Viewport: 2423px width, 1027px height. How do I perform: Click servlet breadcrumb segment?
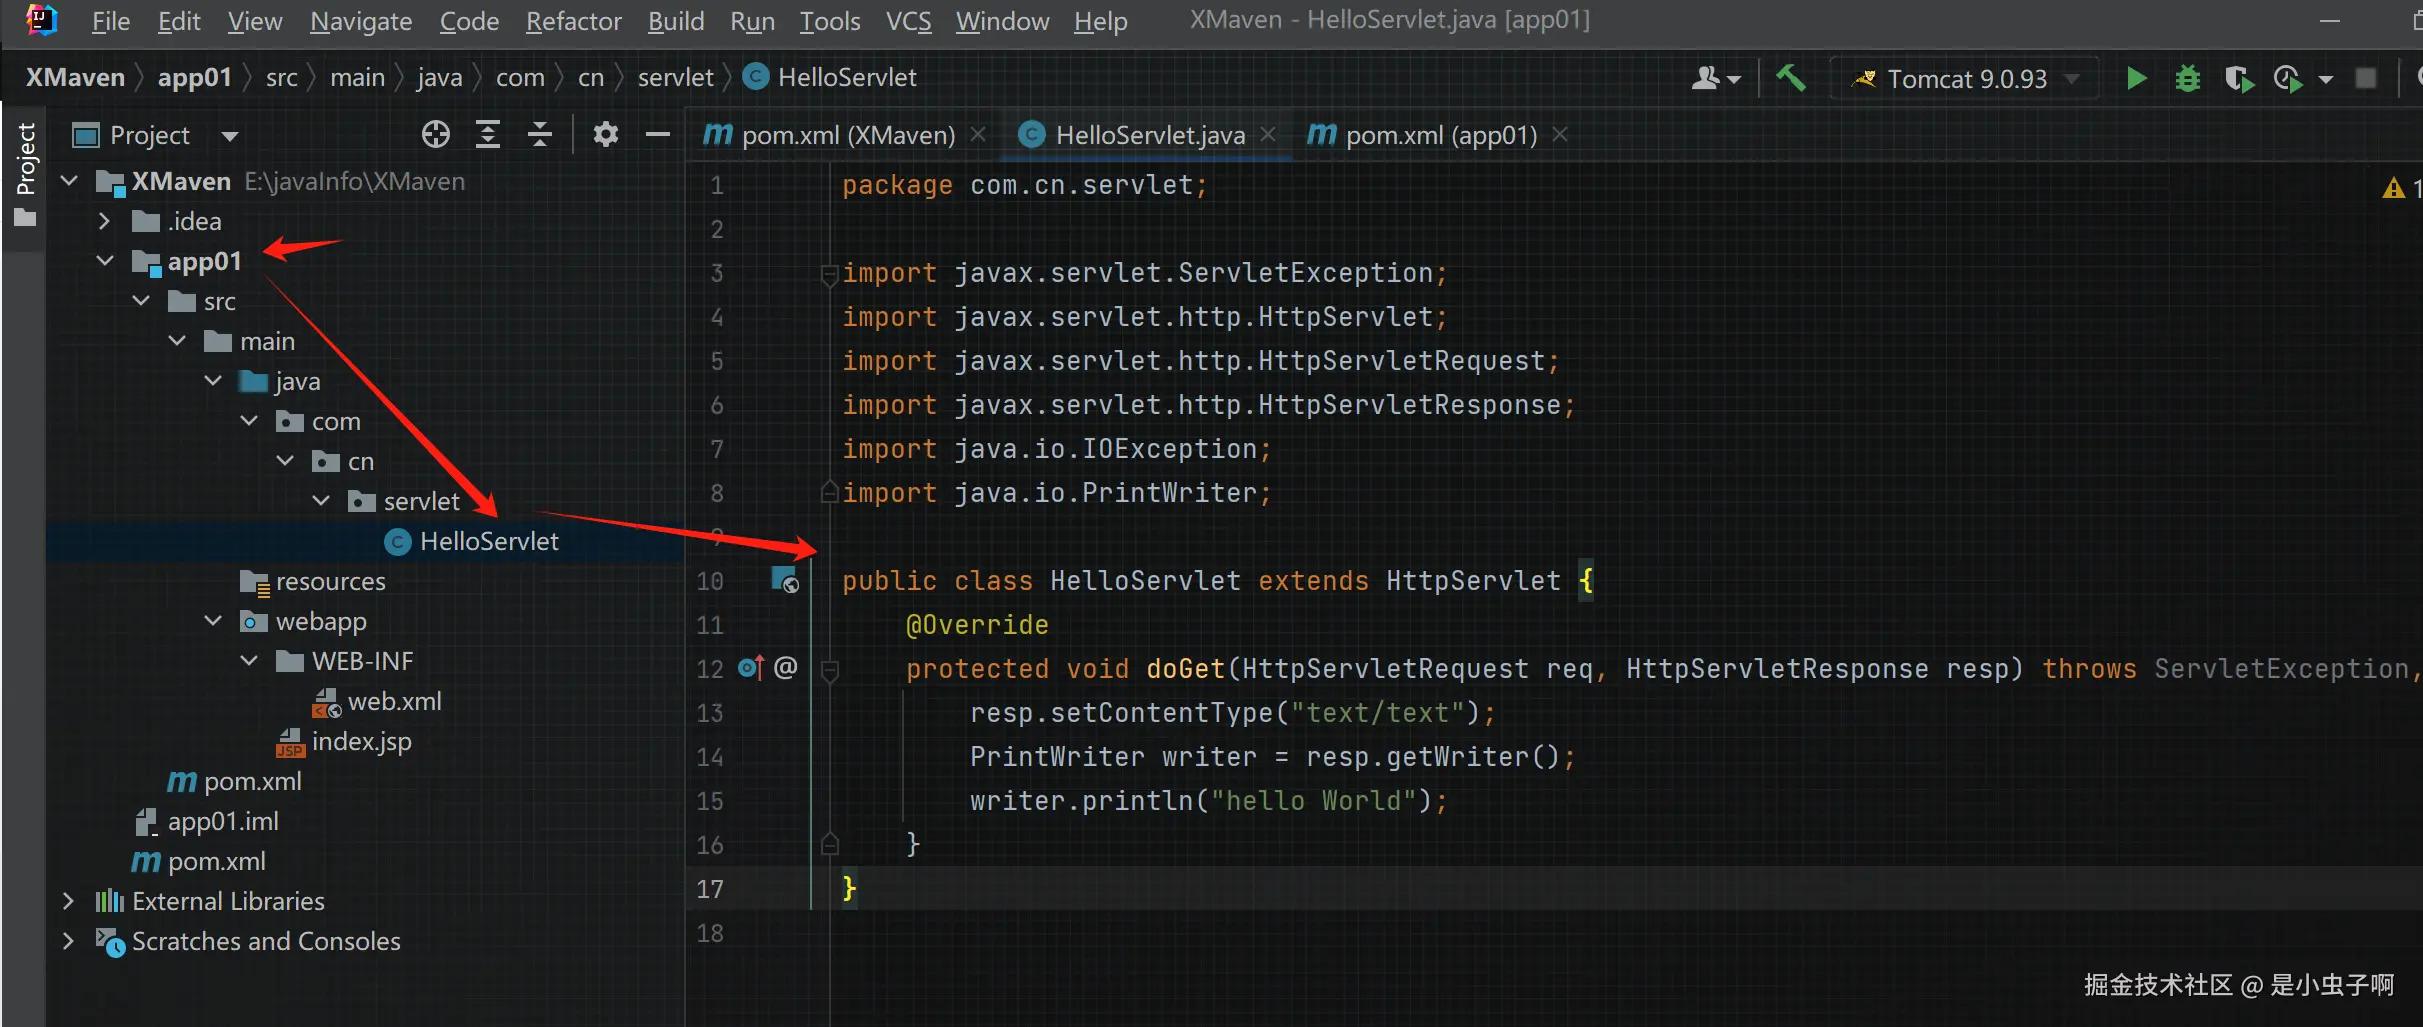click(676, 77)
